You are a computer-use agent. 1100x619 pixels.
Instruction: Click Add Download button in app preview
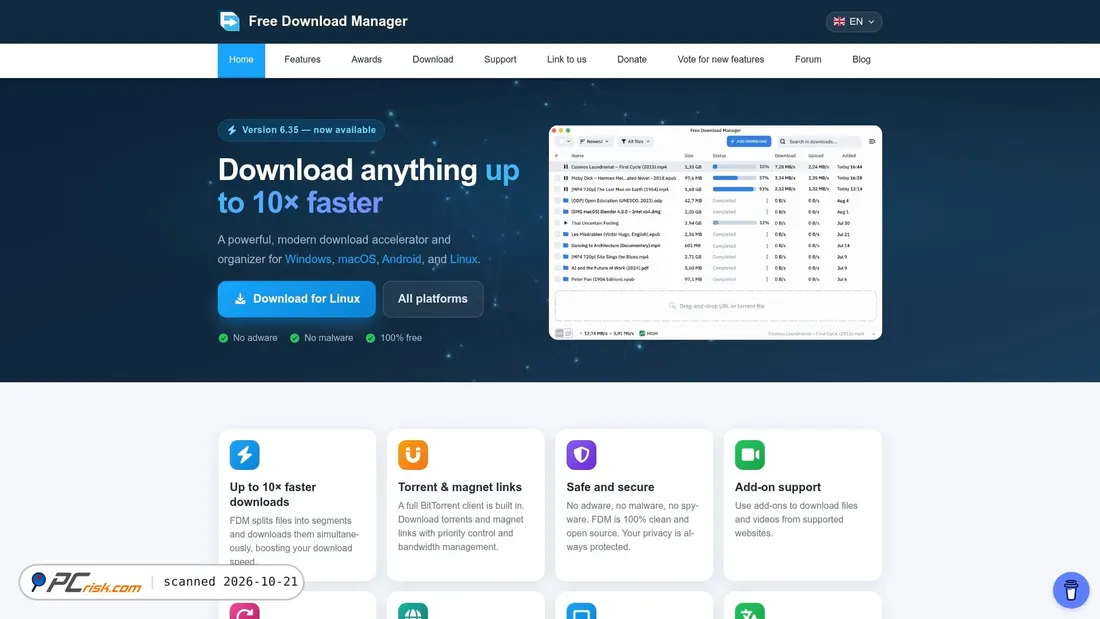(749, 141)
